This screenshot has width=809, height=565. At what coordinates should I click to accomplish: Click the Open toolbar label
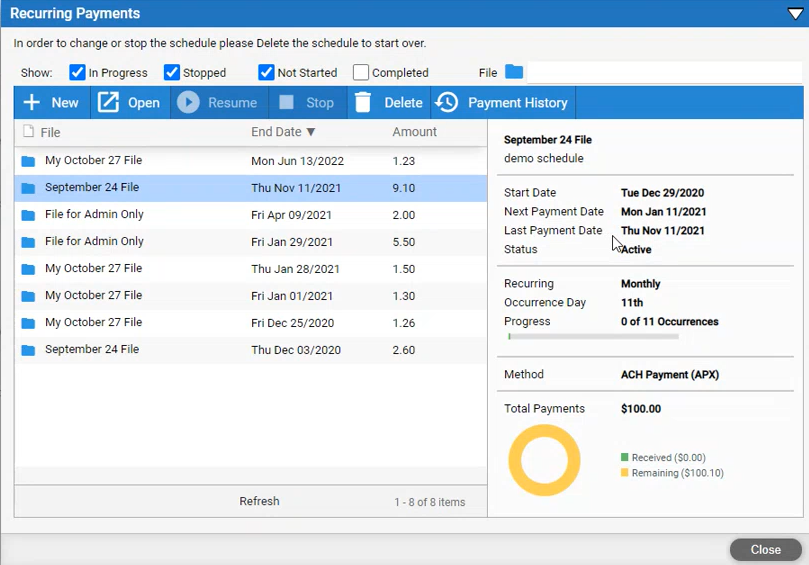tap(144, 103)
